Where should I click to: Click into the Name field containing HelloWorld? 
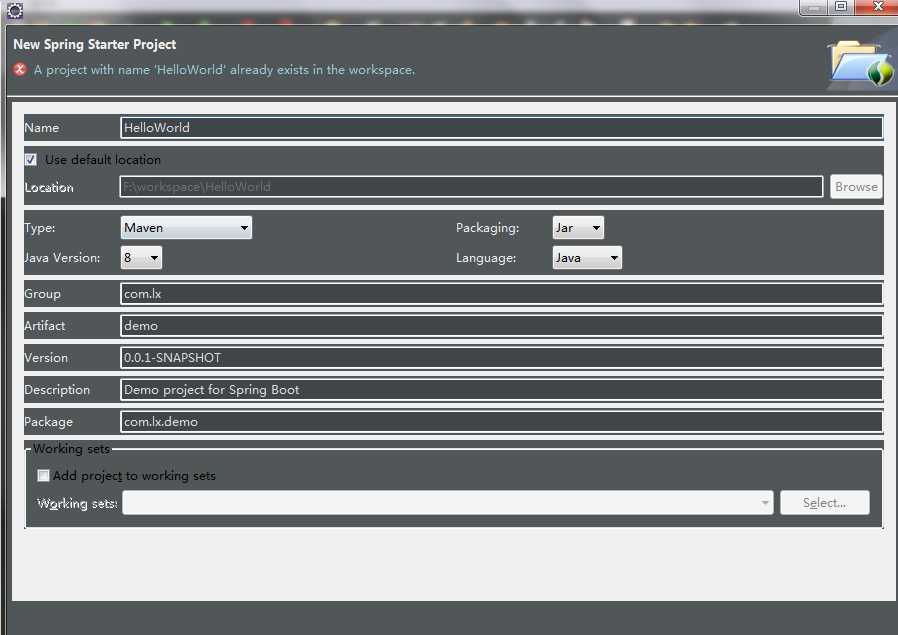pos(501,128)
